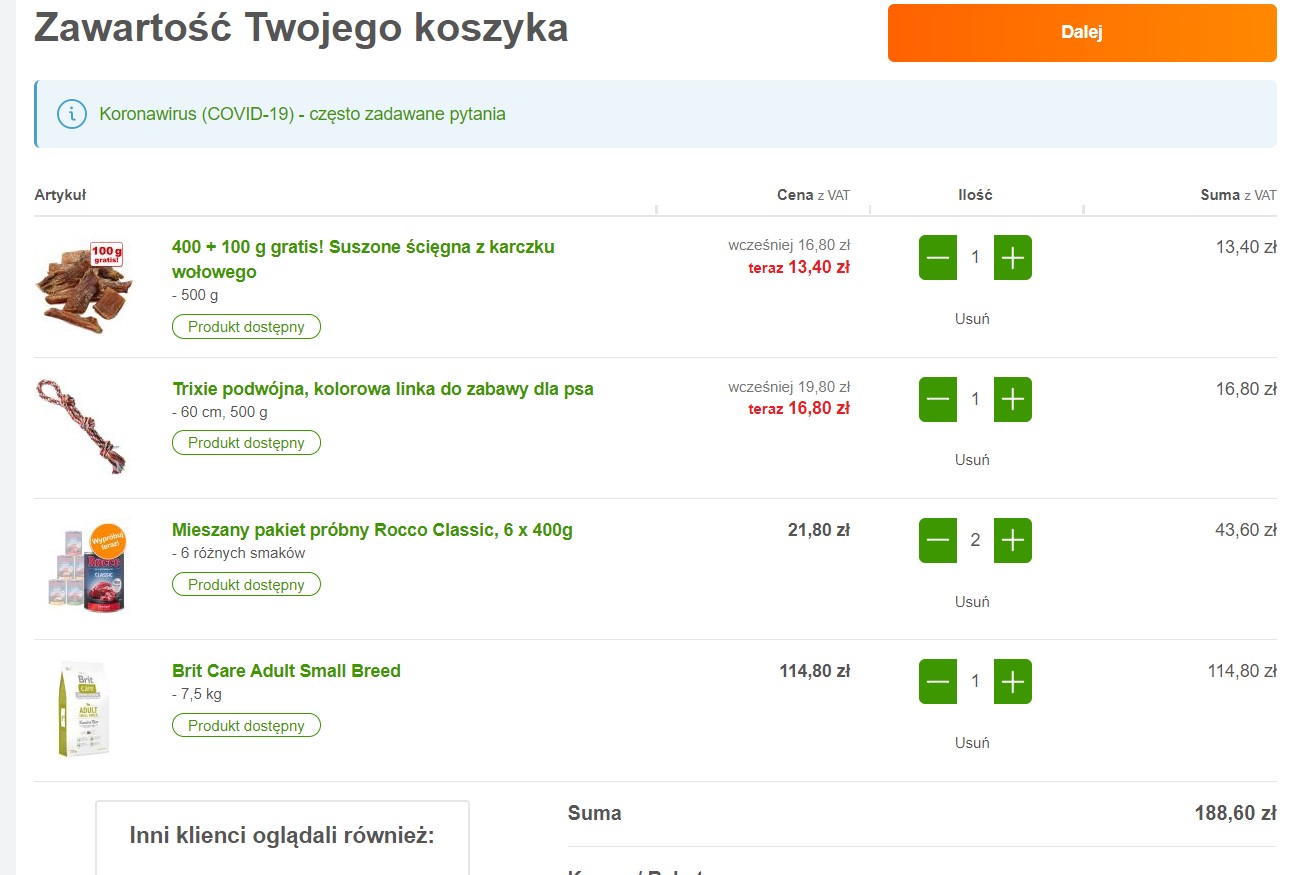Remove Trixie rope toy via Usuń
The image size is (1296, 875).
(x=972, y=460)
